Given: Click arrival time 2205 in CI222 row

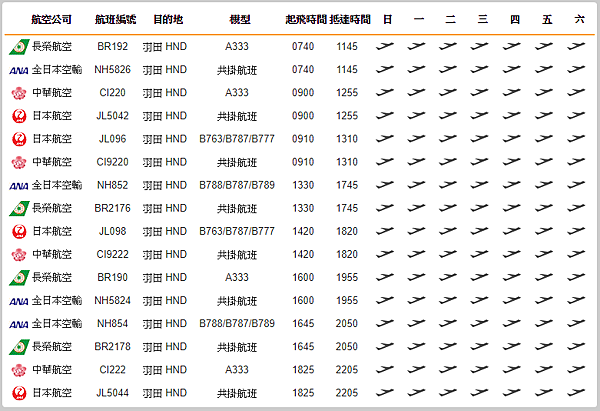Looking at the screenshot, I should pos(347,370).
